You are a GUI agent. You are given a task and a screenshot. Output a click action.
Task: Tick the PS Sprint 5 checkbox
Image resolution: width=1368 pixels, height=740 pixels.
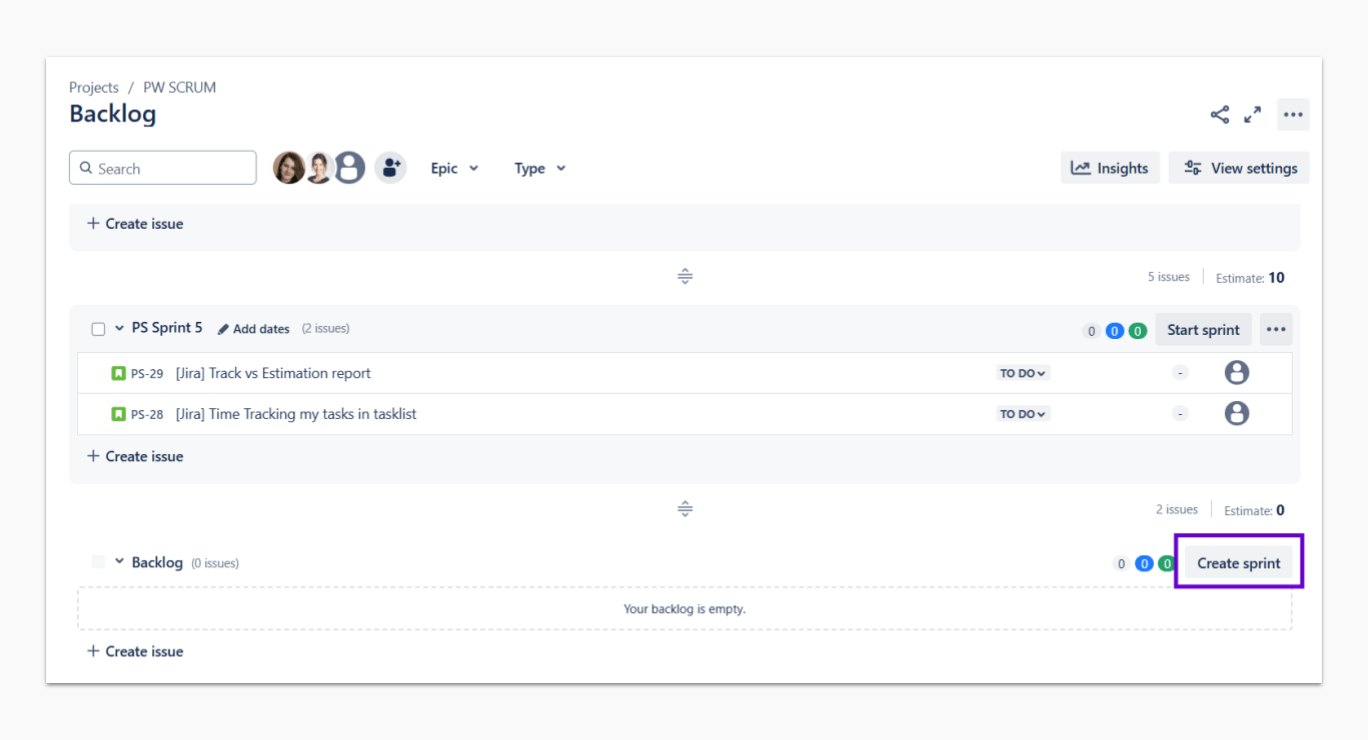98,329
